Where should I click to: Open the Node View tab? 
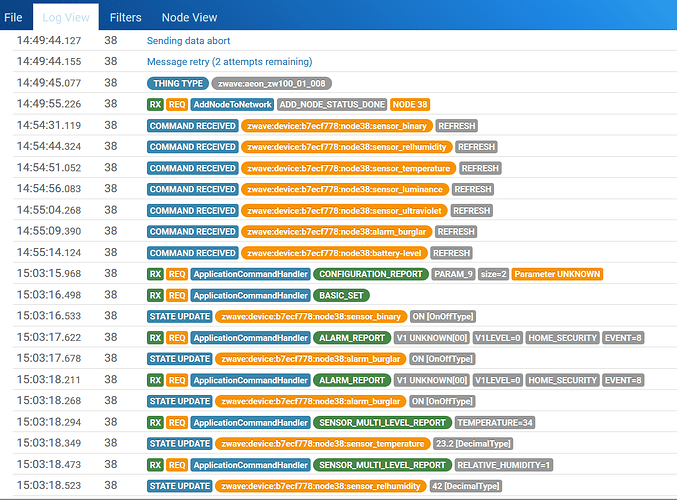tap(189, 17)
